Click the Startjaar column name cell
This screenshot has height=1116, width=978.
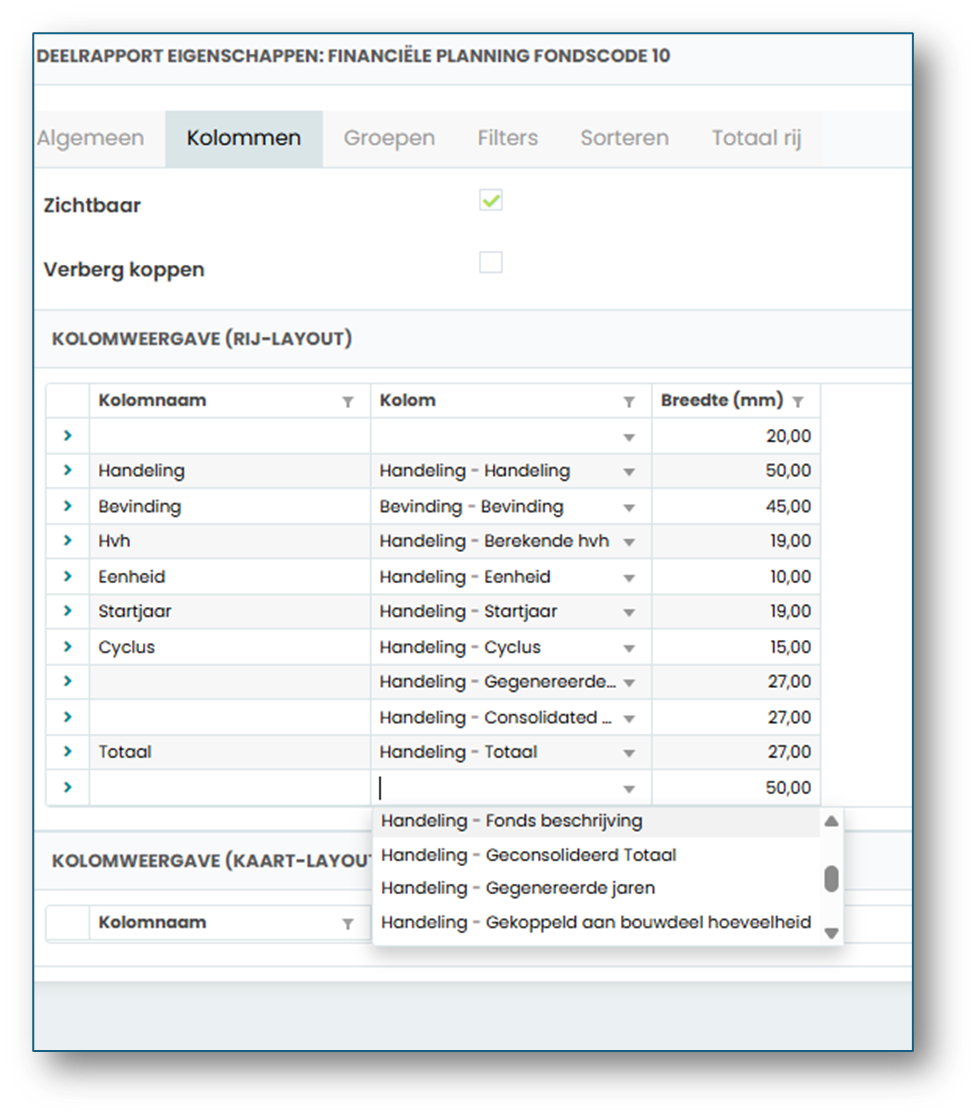point(230,611)
